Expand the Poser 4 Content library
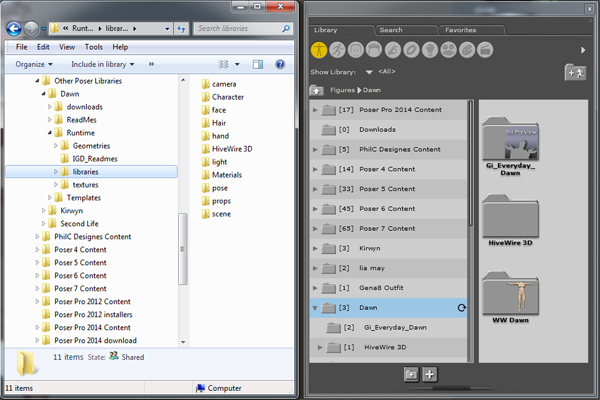The image size is (600, 400). [316, 170]
